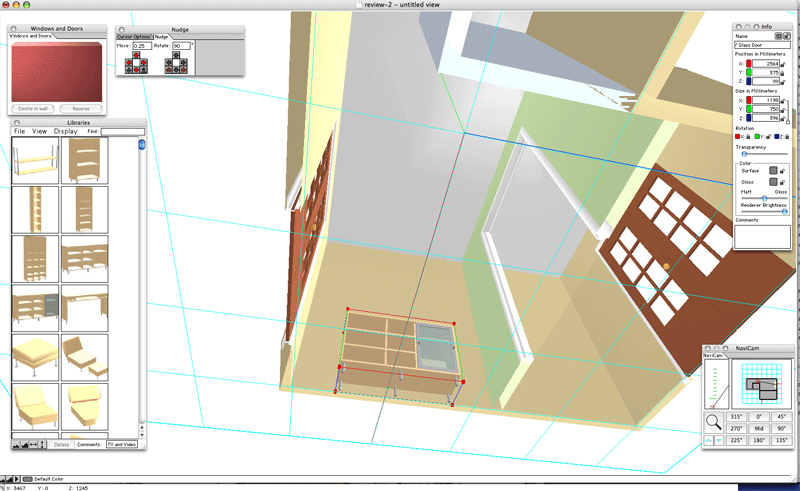Set NaviCam view to 90°

pos(780,427)
